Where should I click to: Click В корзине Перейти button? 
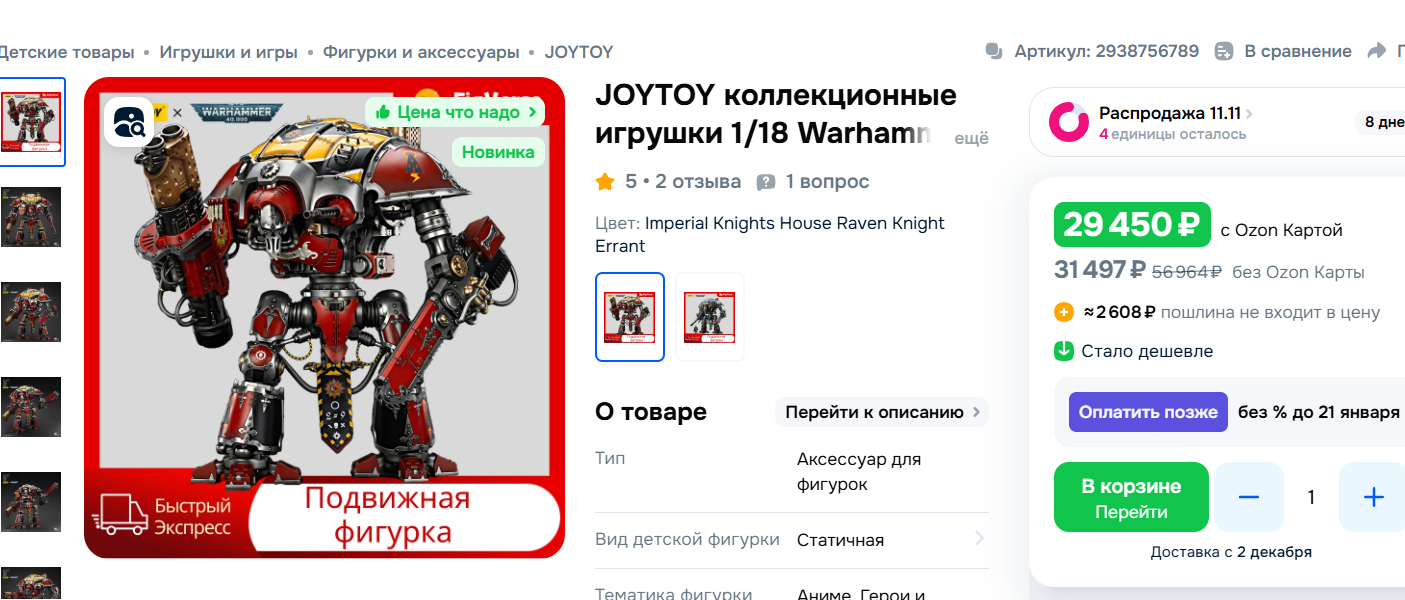(1131, 497)
